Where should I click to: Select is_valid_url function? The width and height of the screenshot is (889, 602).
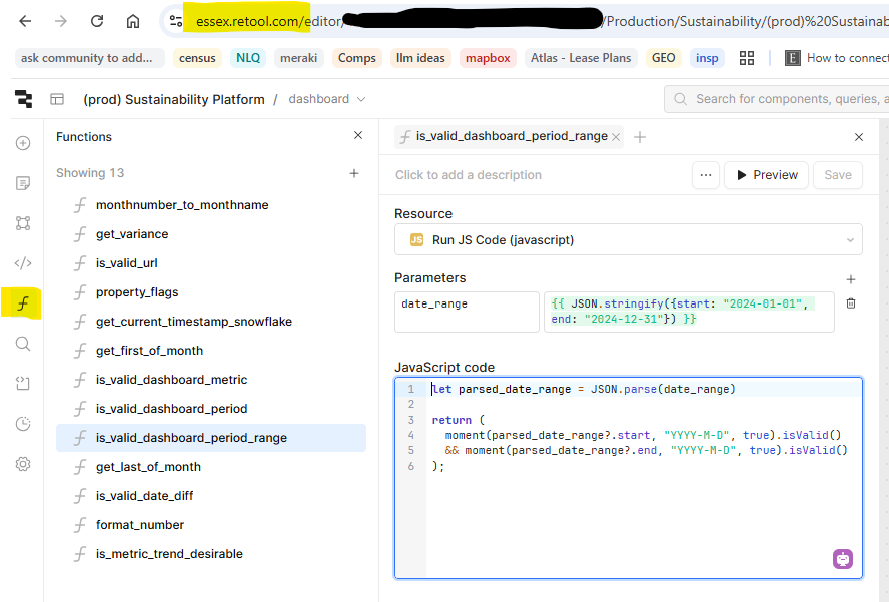[x=210, y=262]
